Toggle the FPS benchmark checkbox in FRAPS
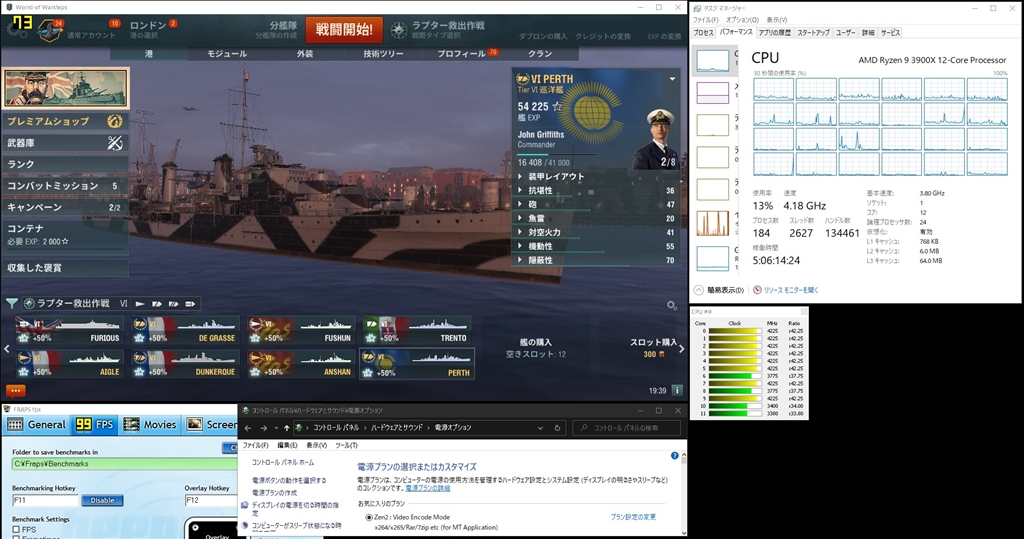1024x539 pixels. [x=16, y=529]
